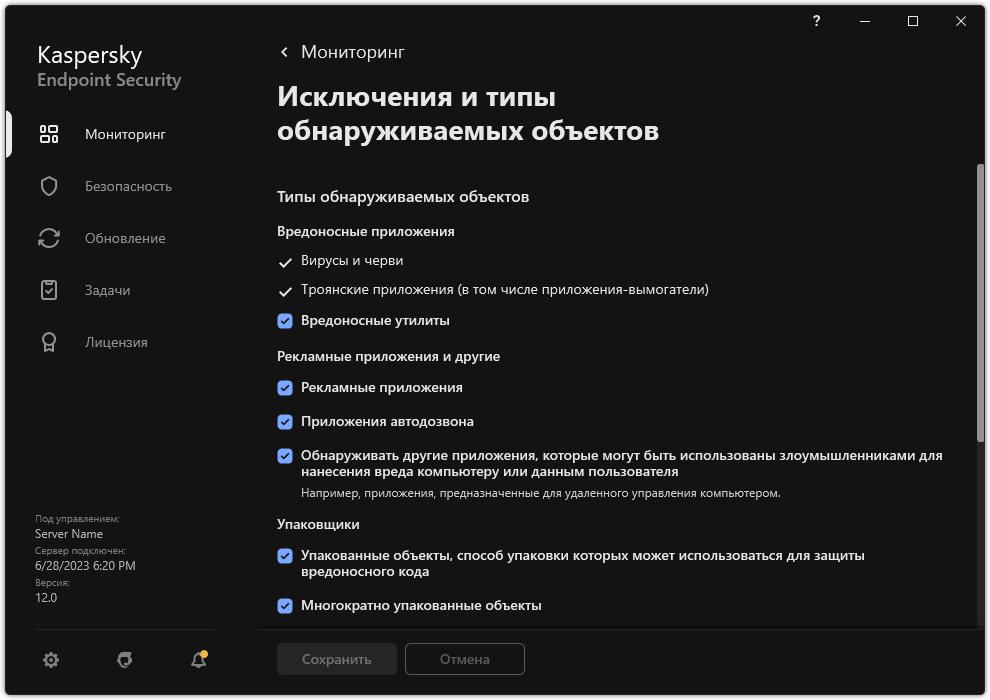The height and width of the screenshot is (700, 990).
Task: Select the Безопасность shield icon
Action: pyautogui.click(x=49, y=186)
